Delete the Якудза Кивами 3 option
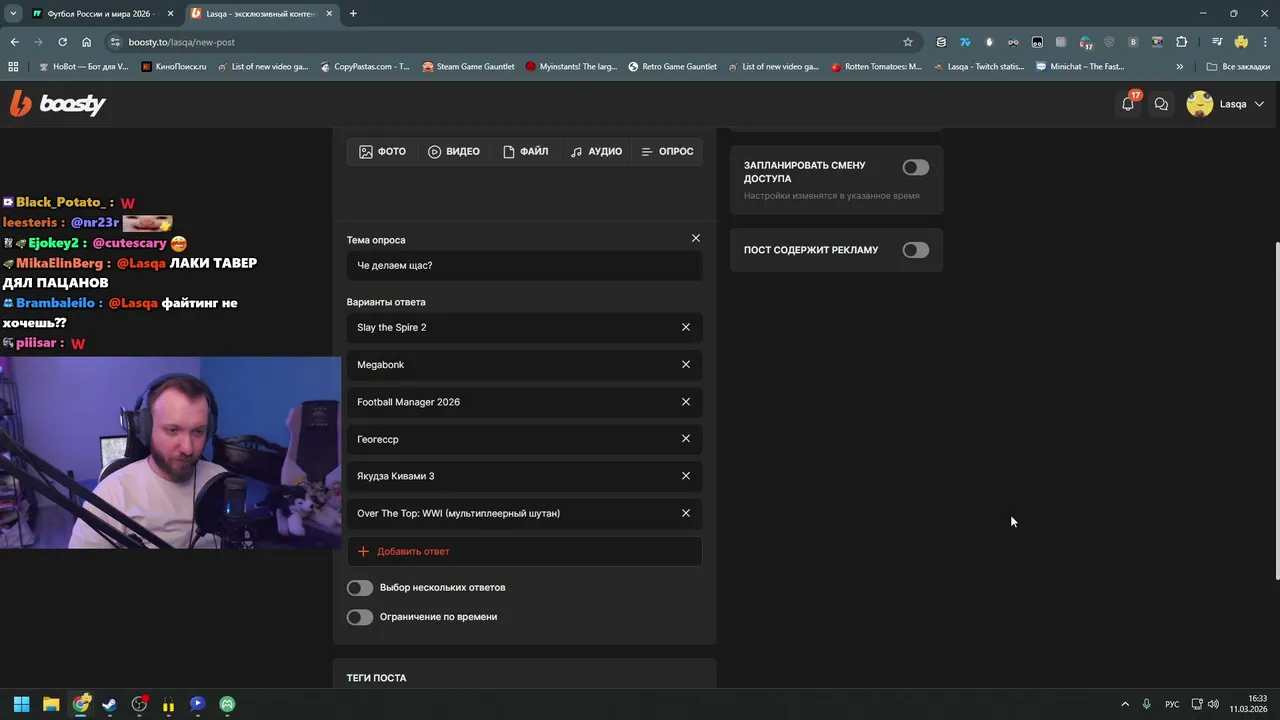1280x720 pixels. tap(686, 476)
